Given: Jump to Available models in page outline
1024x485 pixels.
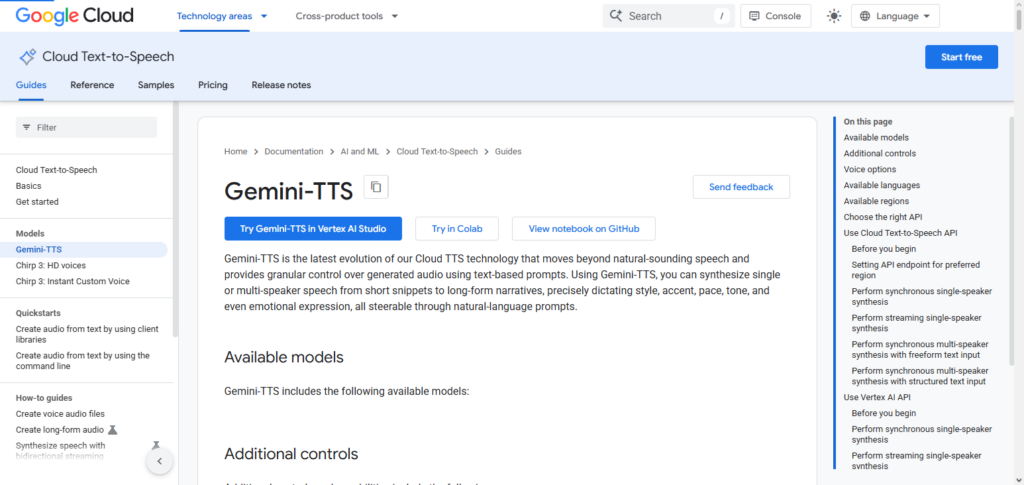Looking at the screenshot, I should click(876, 138).
